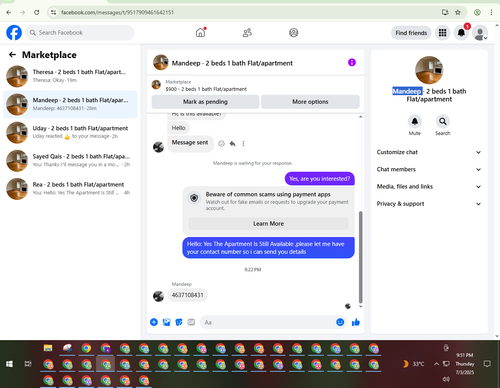Open File Explorer from taskbar
The image size is (500, 388).
(x=48, y=348)
